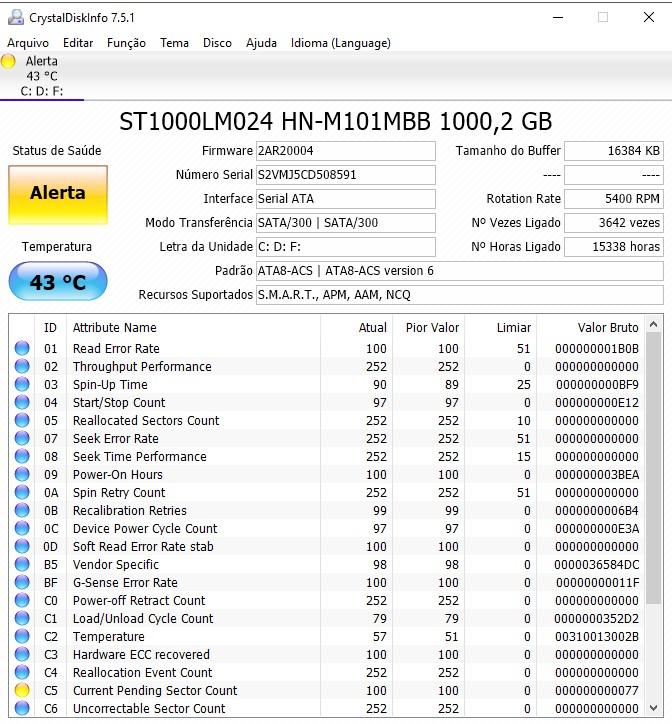
Task: Click the scrollbar up arrow in attribute list
Action: pyautogui.click(x=654, y=325)
